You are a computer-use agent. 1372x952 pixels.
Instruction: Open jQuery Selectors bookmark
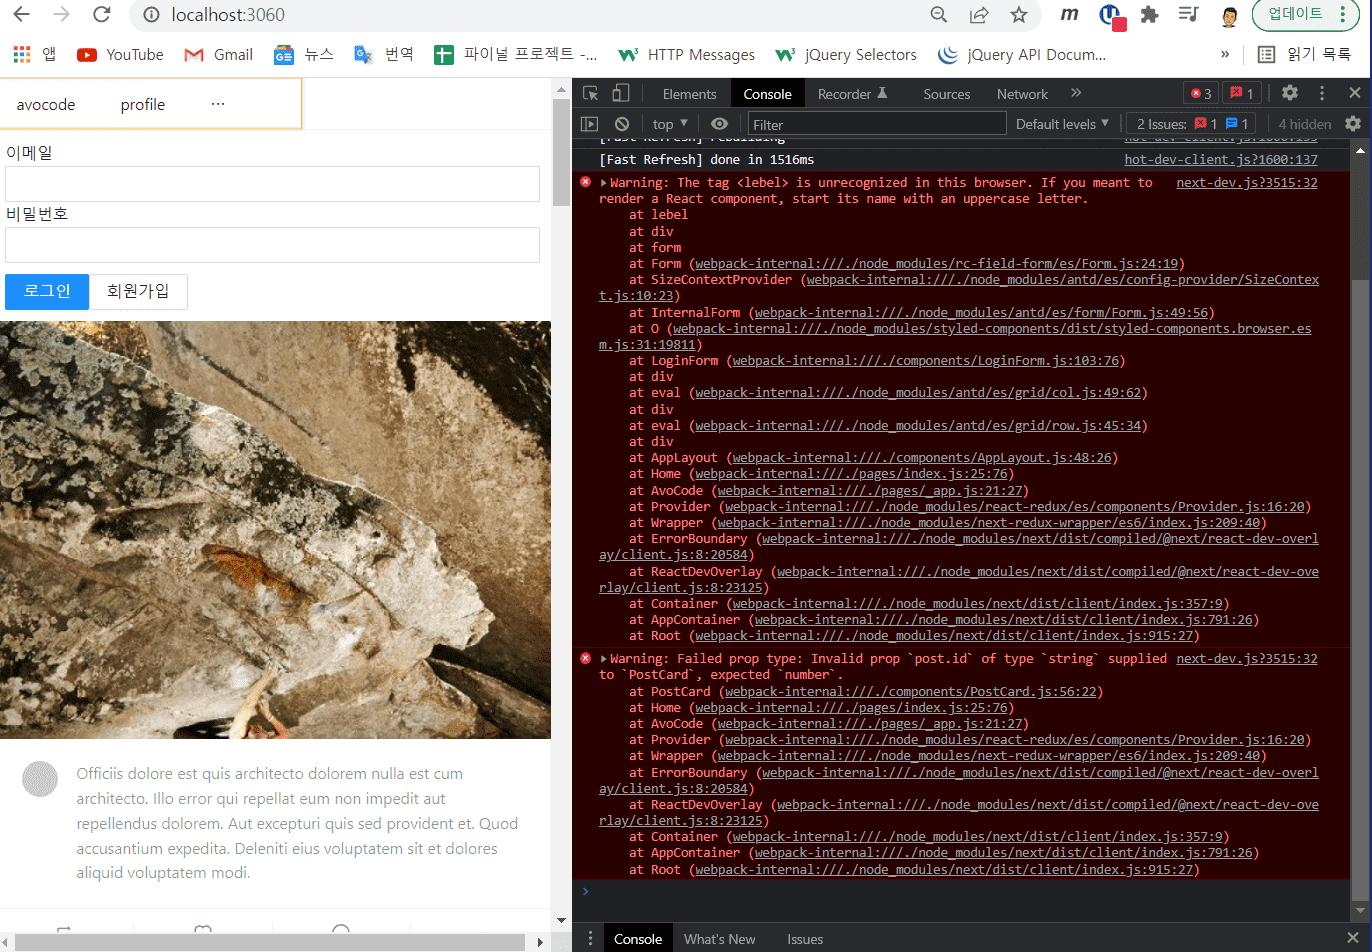pos(846,54)
